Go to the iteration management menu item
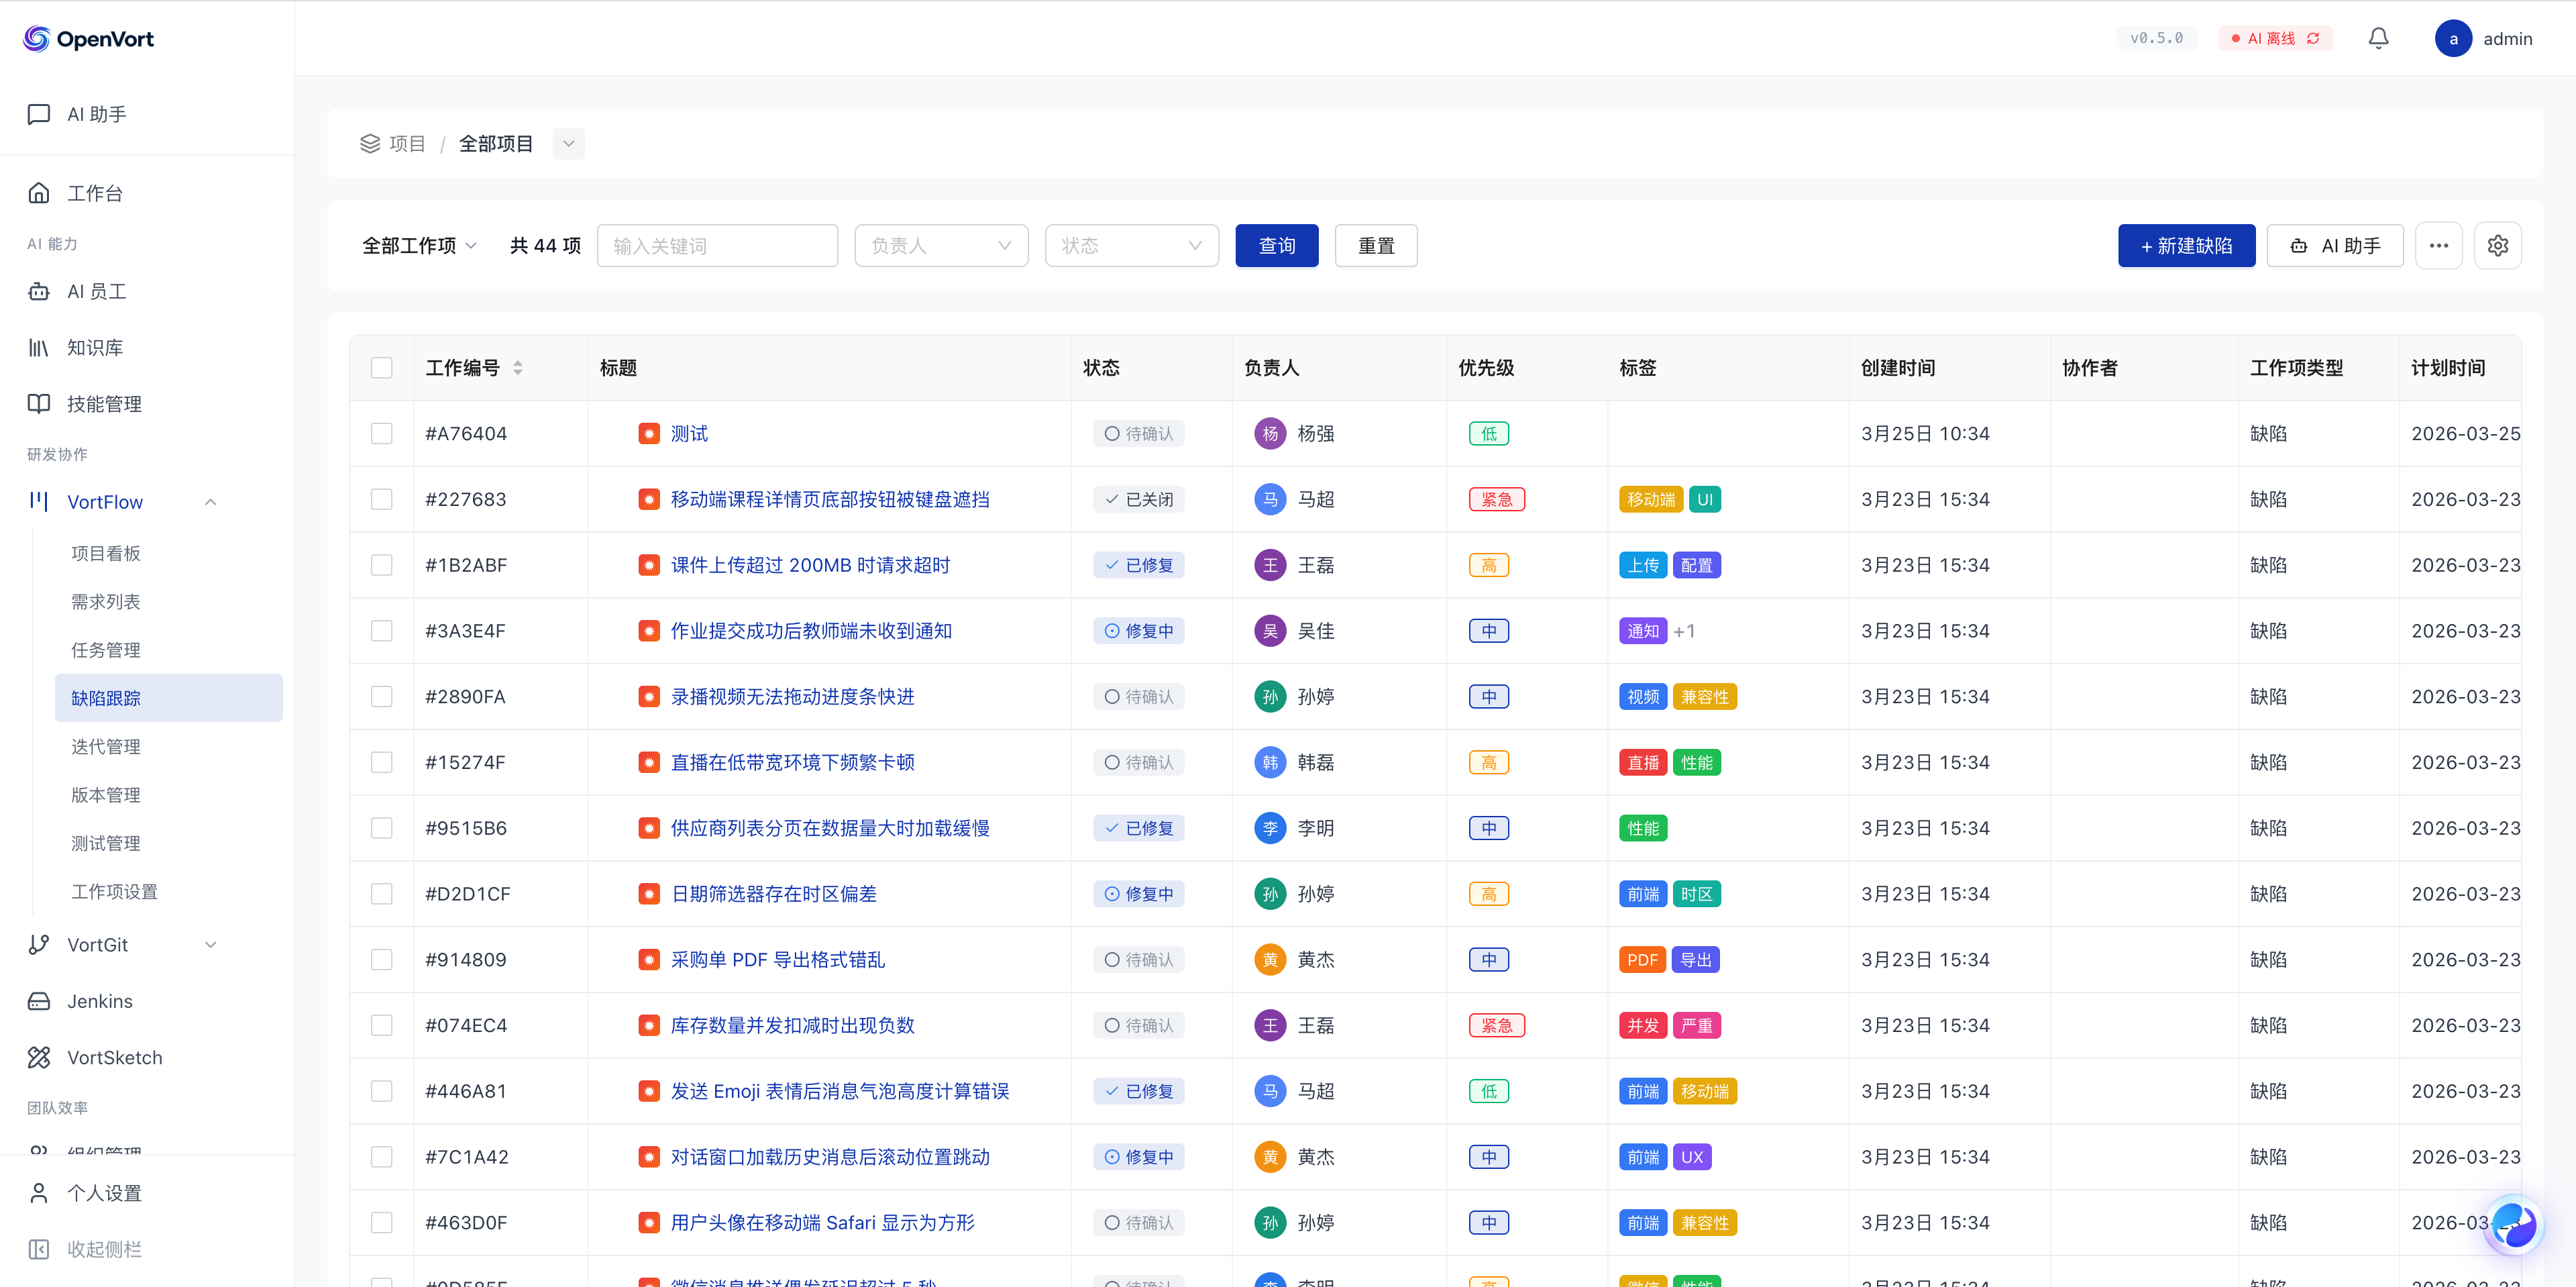 pyautogui.click(x=106, y=746)
